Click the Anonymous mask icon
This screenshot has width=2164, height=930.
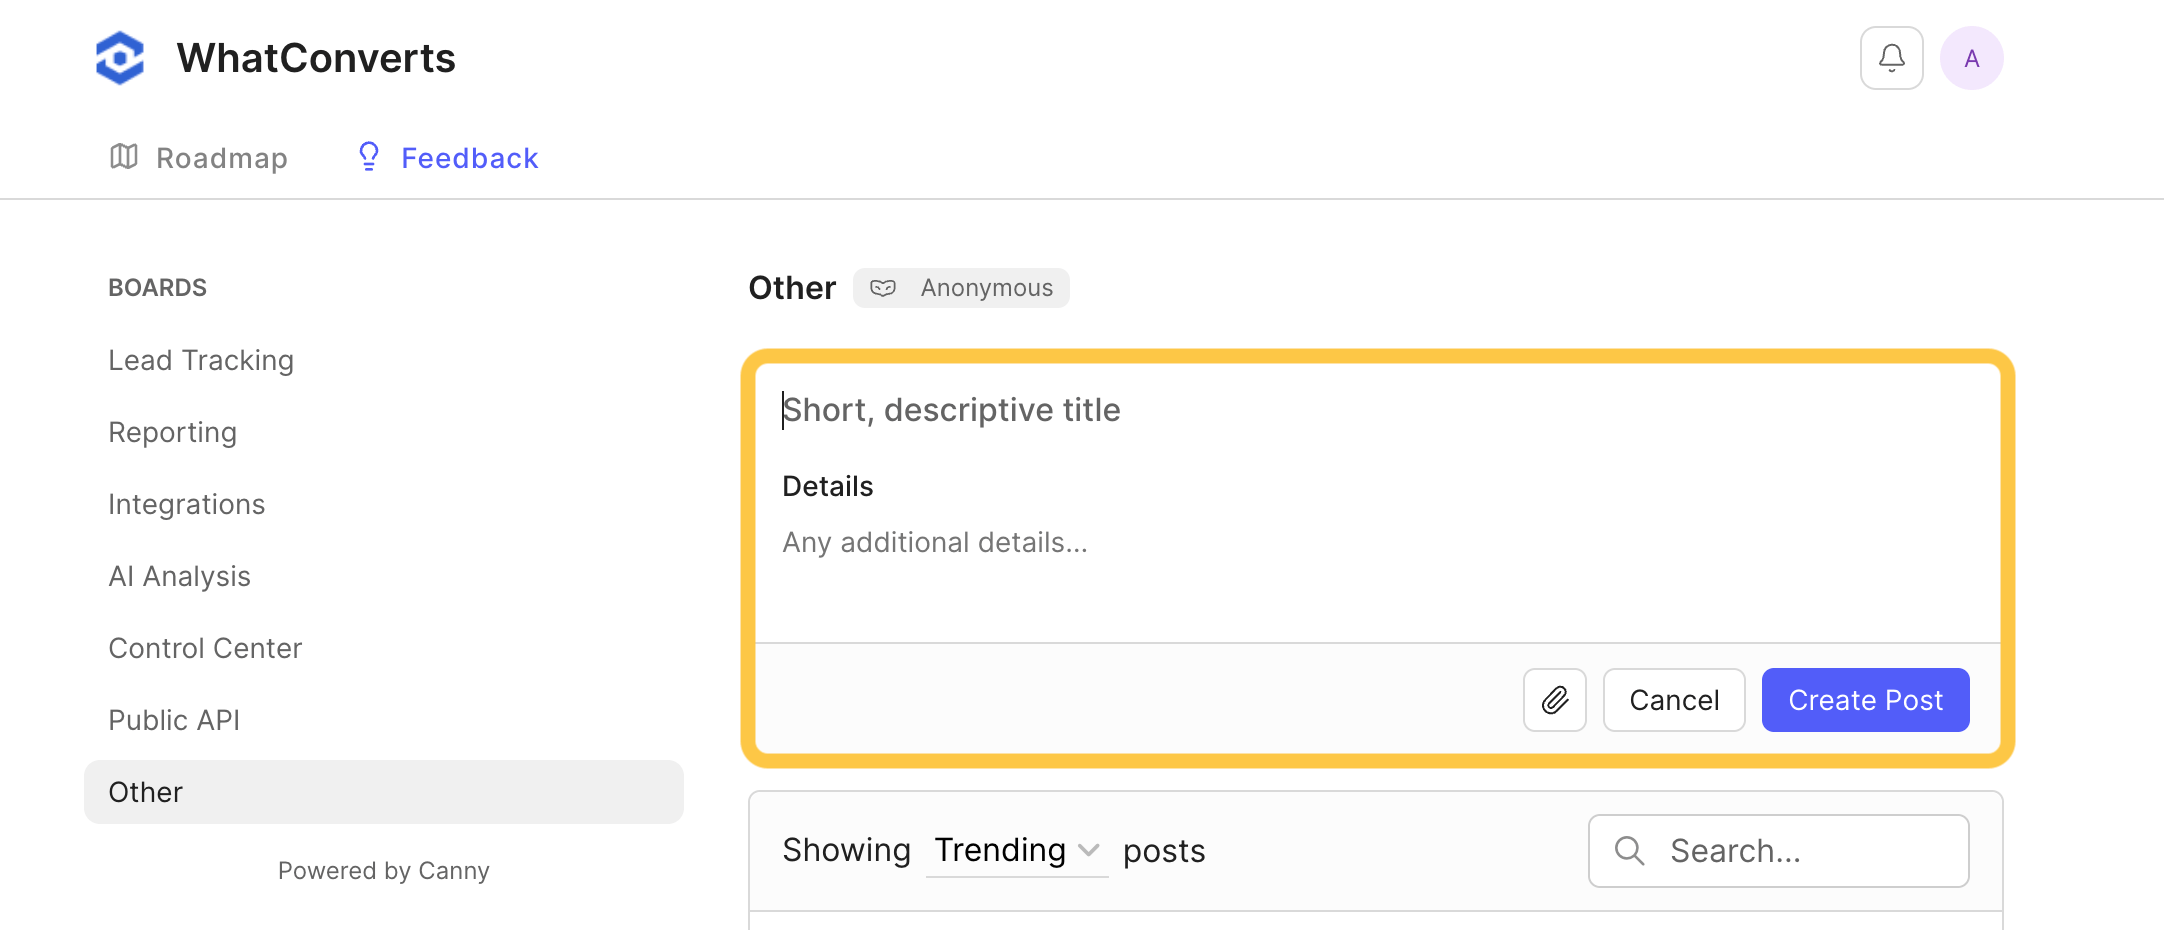click(883, 288)
